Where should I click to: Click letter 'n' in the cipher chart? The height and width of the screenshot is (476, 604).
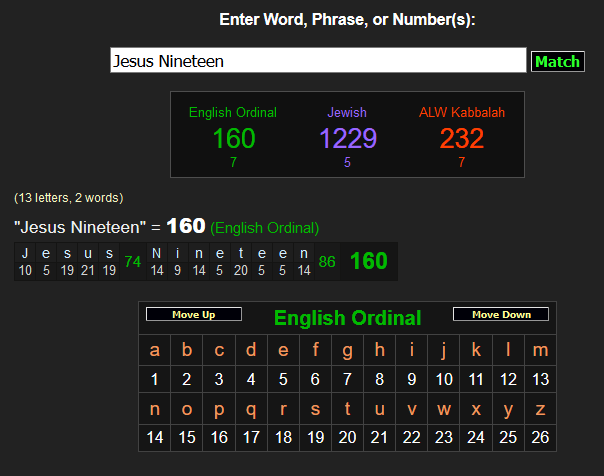154,409
